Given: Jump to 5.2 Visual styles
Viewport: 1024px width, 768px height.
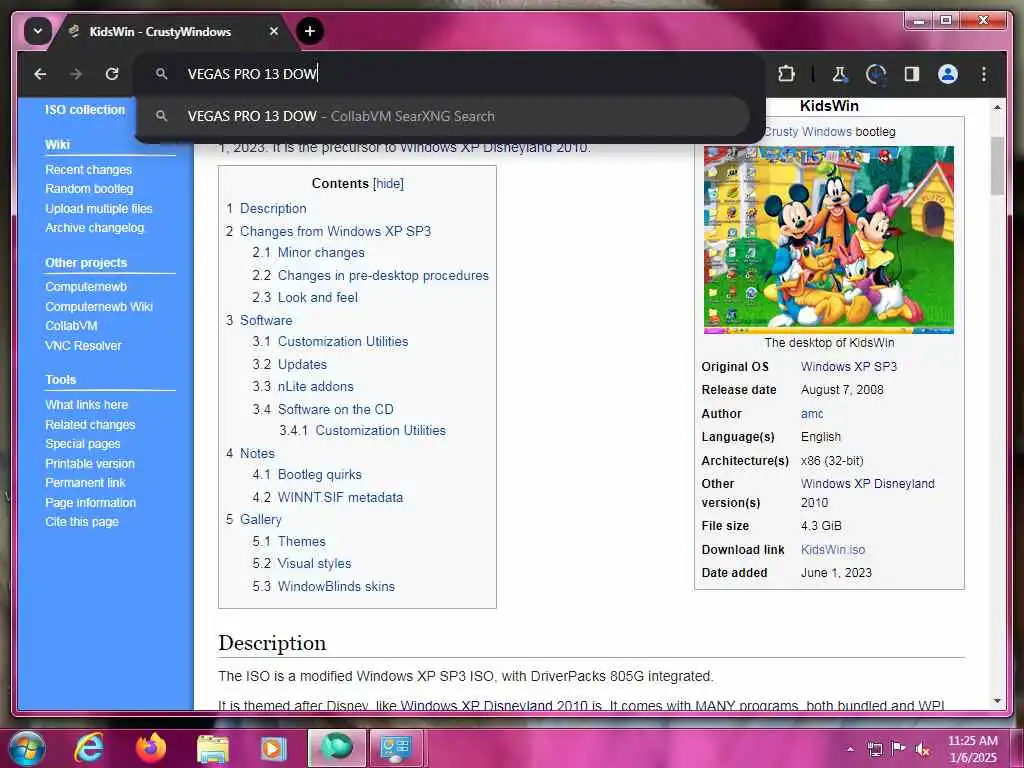Looking at the screenshot, I should [314, 564].
